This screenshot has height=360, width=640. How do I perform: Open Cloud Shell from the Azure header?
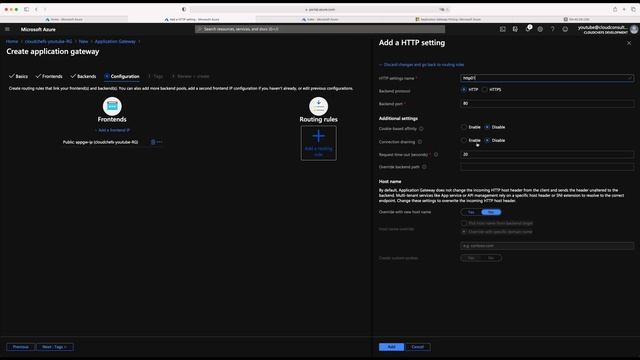[x=502, y=29]
